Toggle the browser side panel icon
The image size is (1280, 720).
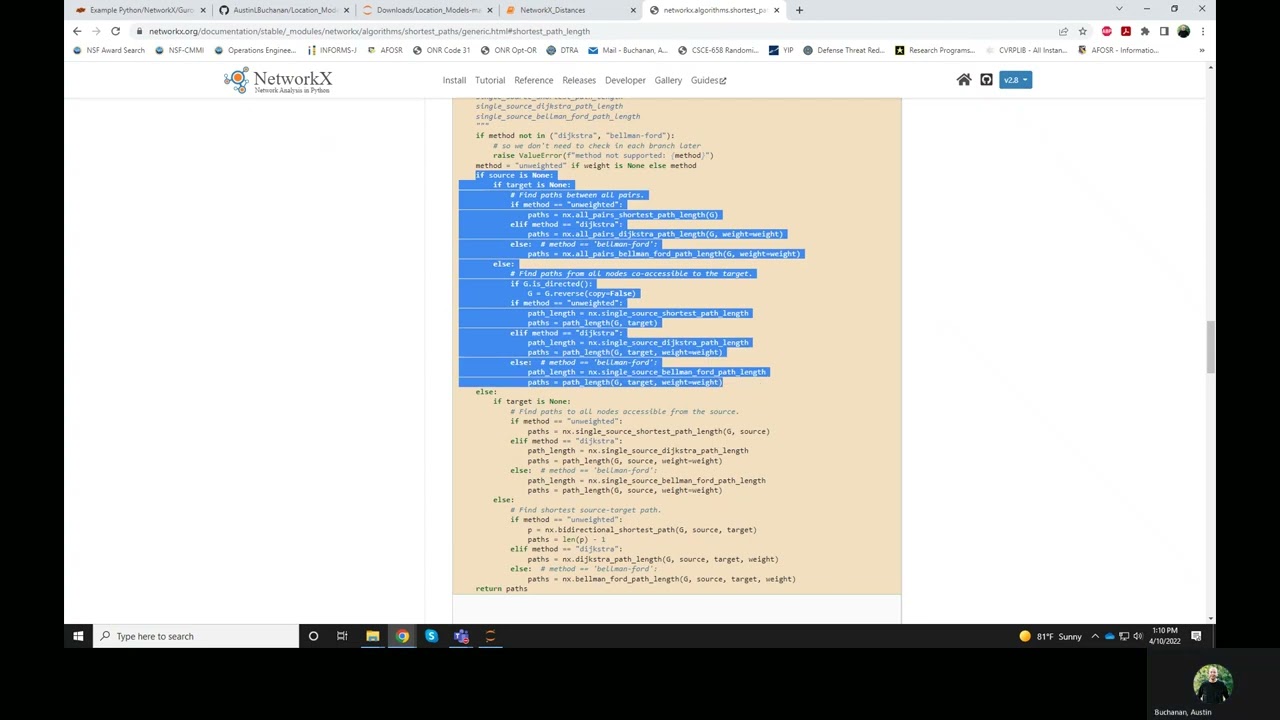coord(1164,31)
